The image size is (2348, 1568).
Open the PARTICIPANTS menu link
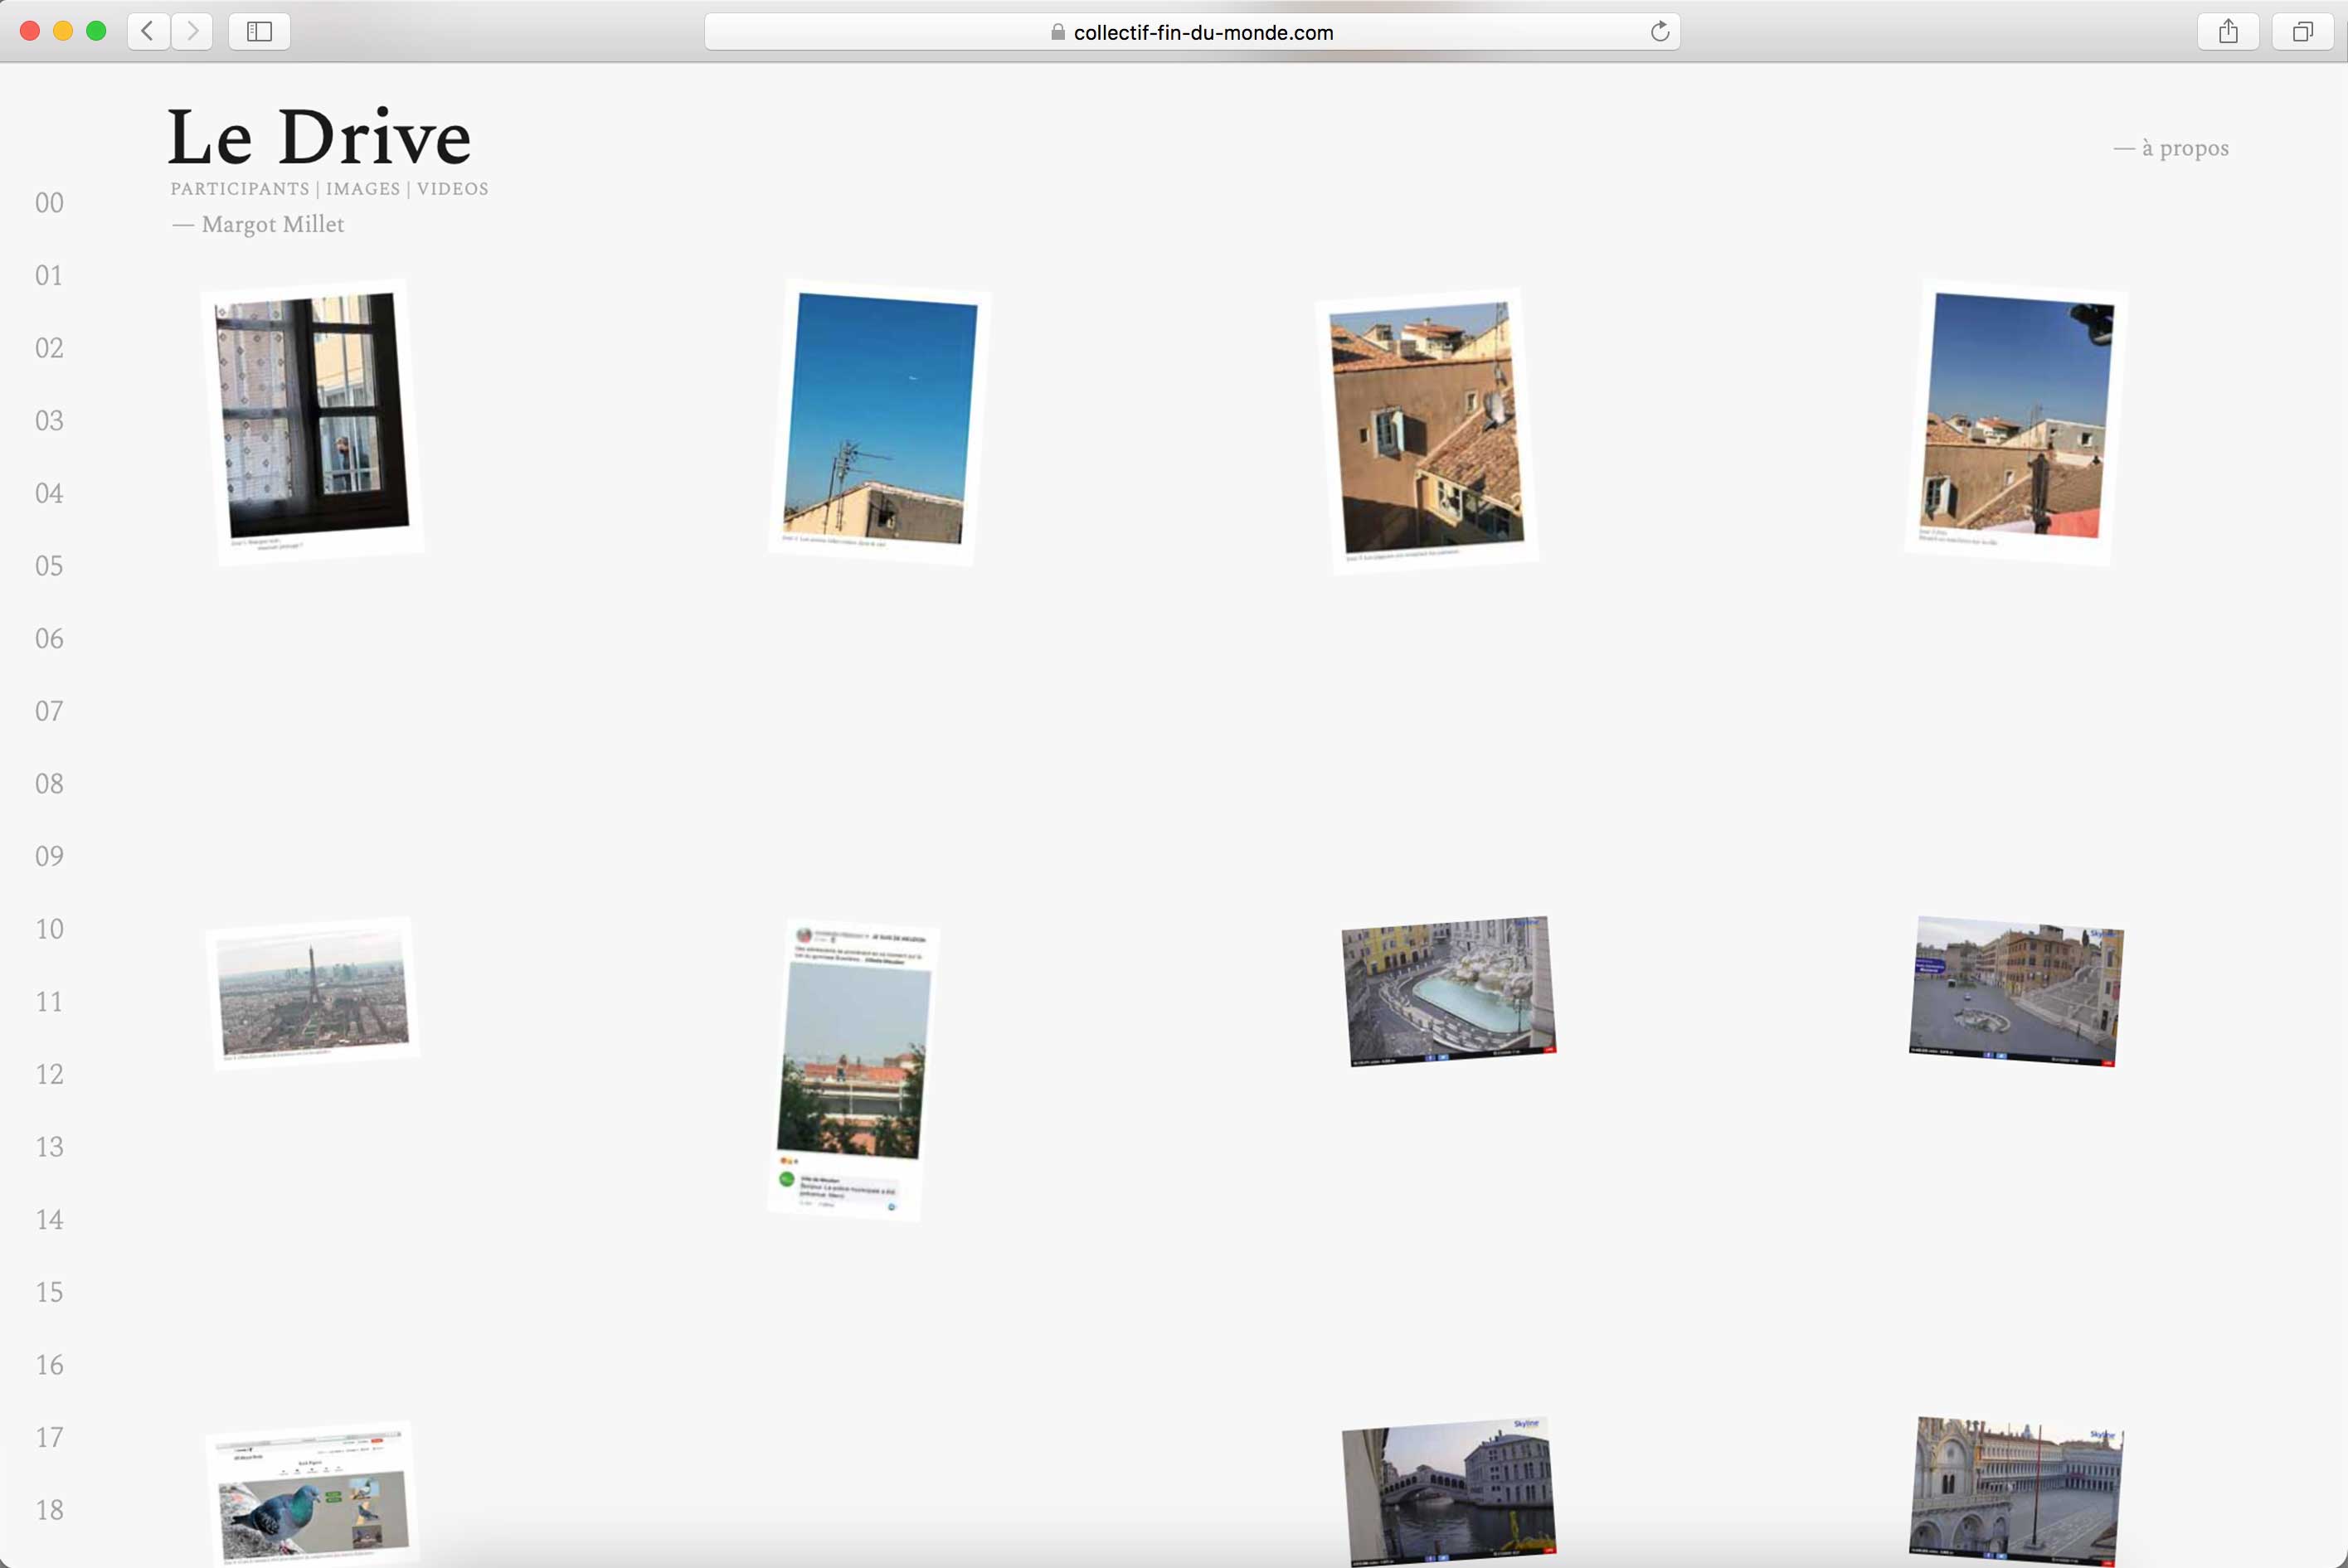[x=240, y=189]
